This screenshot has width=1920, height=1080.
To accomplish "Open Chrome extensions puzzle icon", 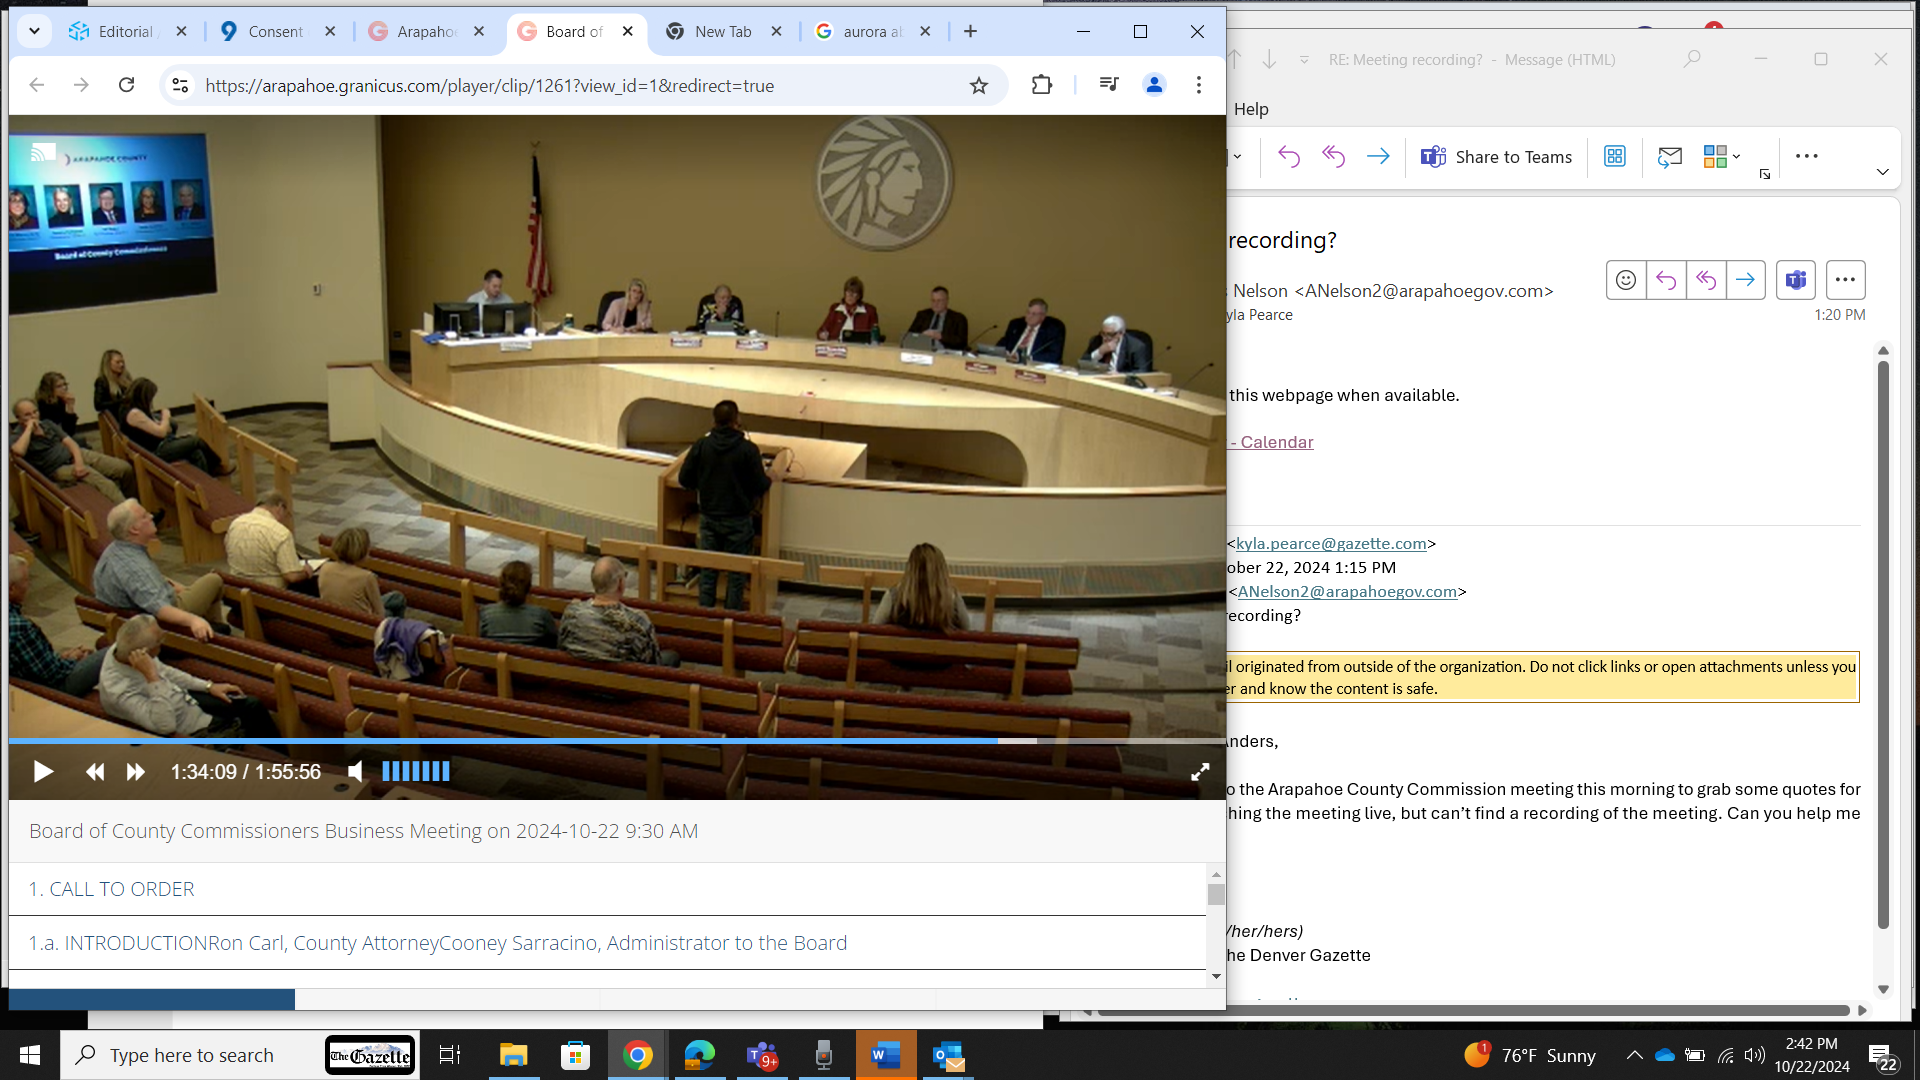I will [1042, 85].
